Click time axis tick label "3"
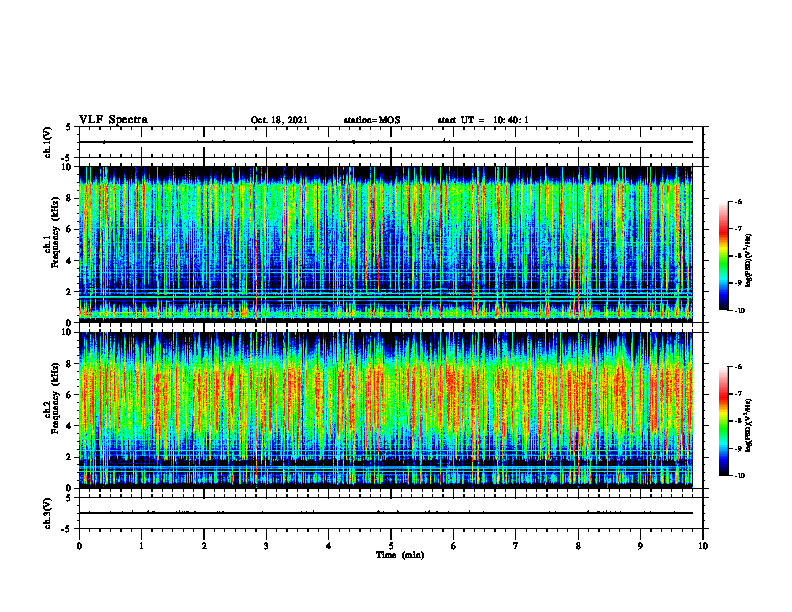Viewport: 792px width, 612px height. coord(266,546)
